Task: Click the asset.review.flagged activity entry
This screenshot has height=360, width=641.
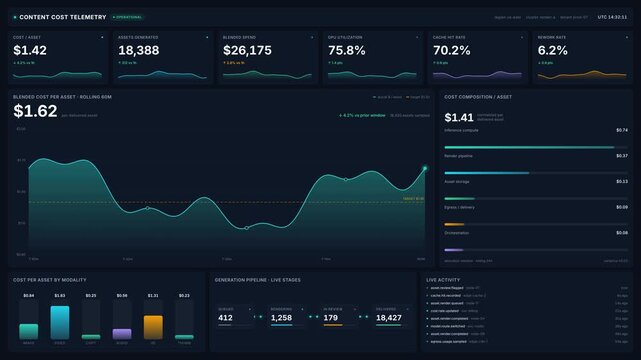Action: (x=527, y=288)
